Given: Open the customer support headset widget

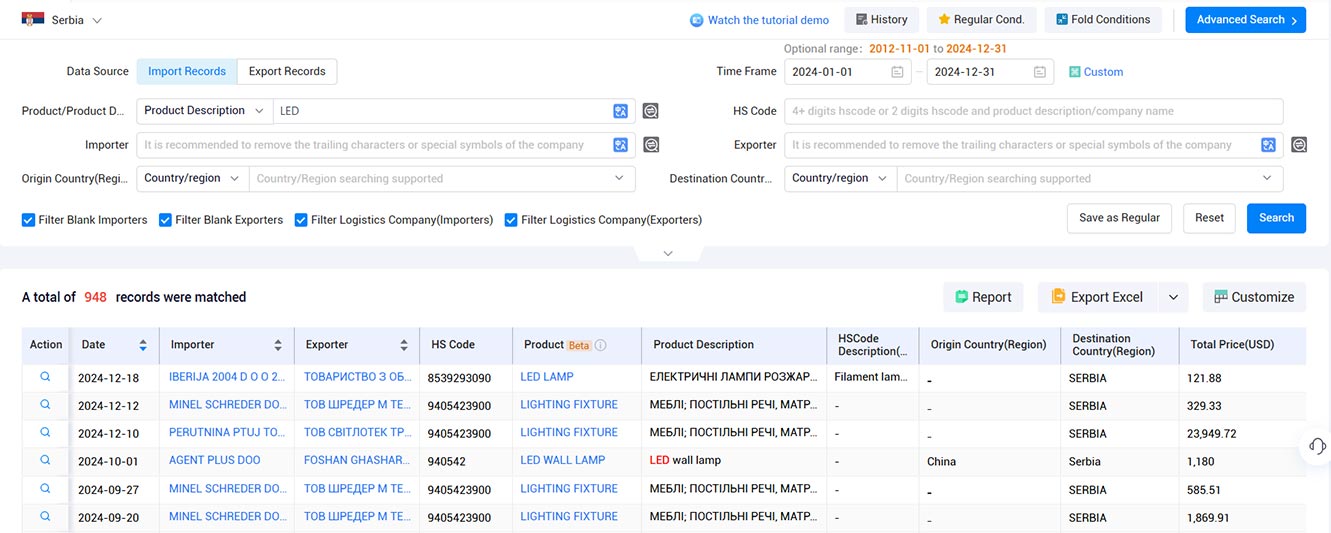Looking at the screenshot, I should 1317,446.
